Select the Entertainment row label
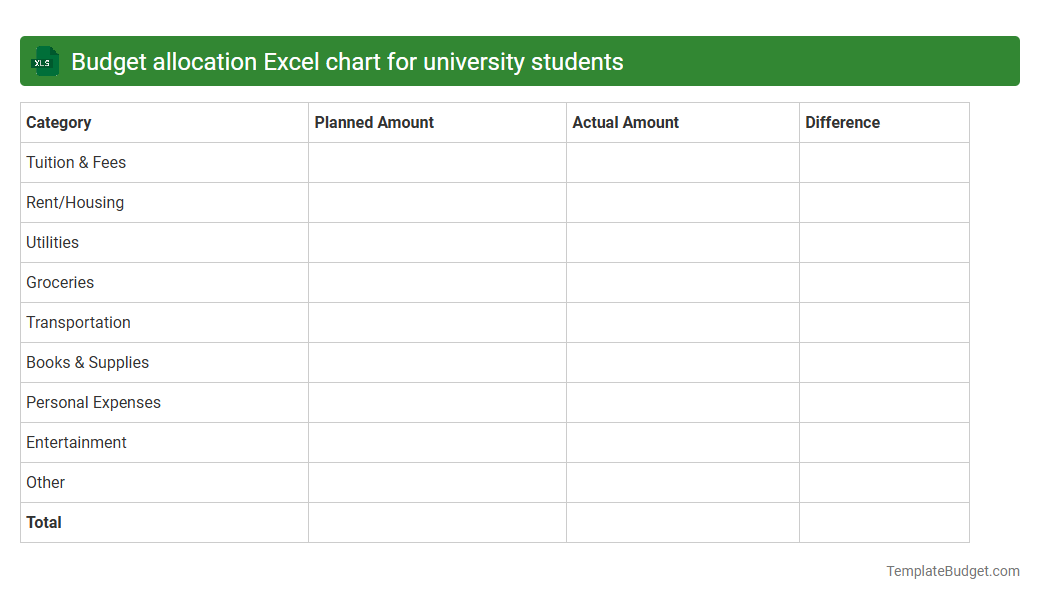Image resolution: width=1040 pixels, height=600 pixels. pos(76,442)
